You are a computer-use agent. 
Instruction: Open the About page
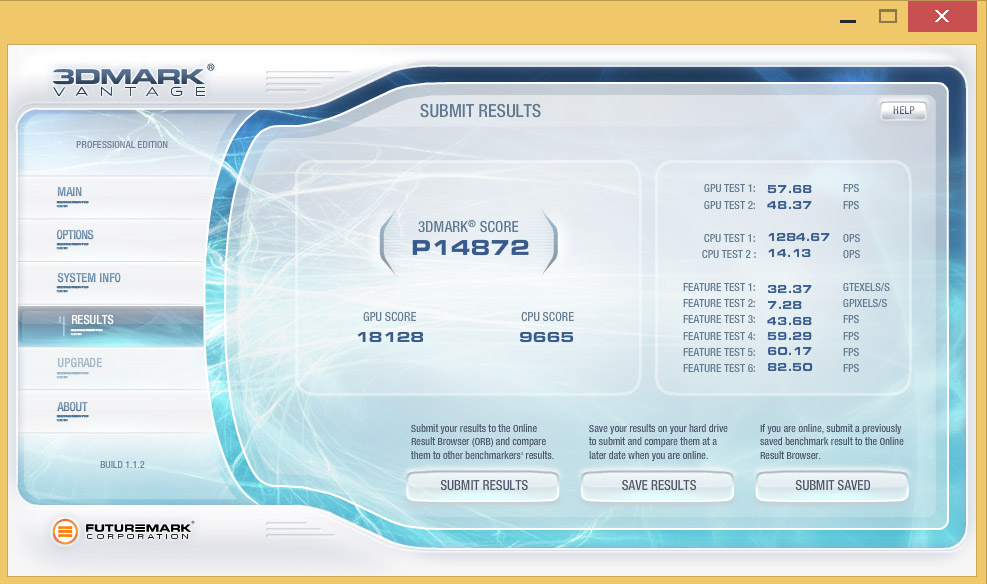point(111,412)
